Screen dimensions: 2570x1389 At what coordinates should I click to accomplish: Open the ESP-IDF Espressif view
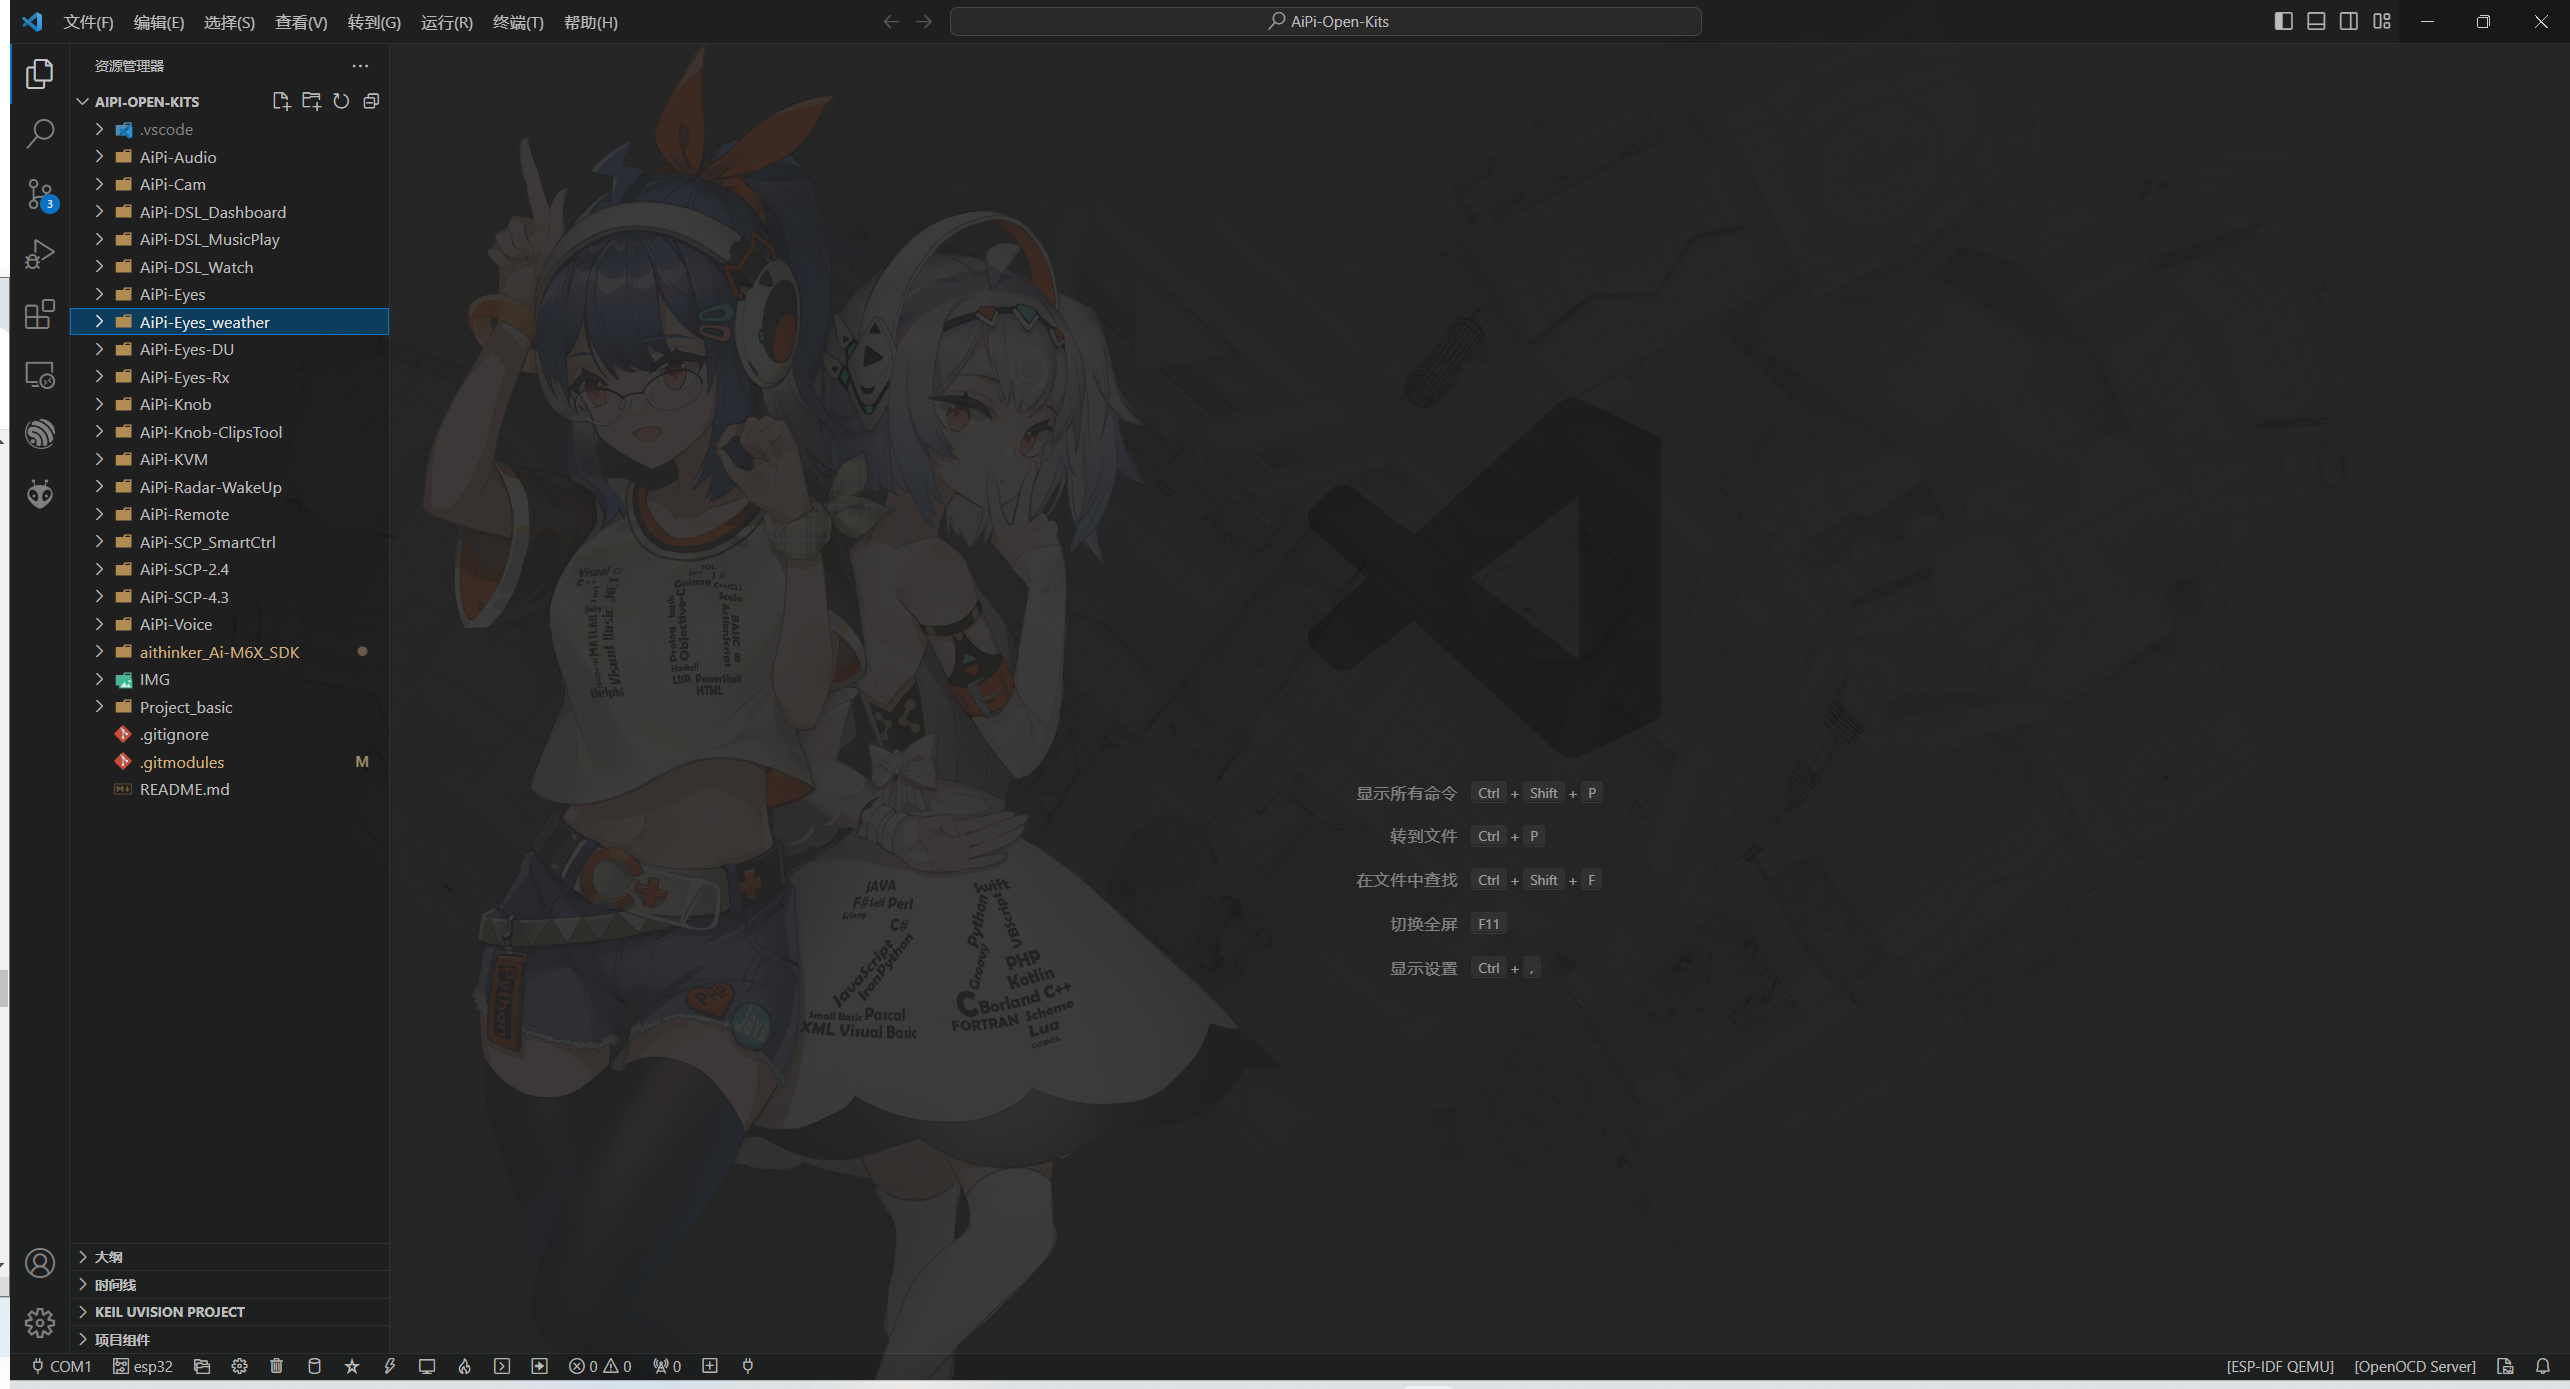[x=40, y=434]
